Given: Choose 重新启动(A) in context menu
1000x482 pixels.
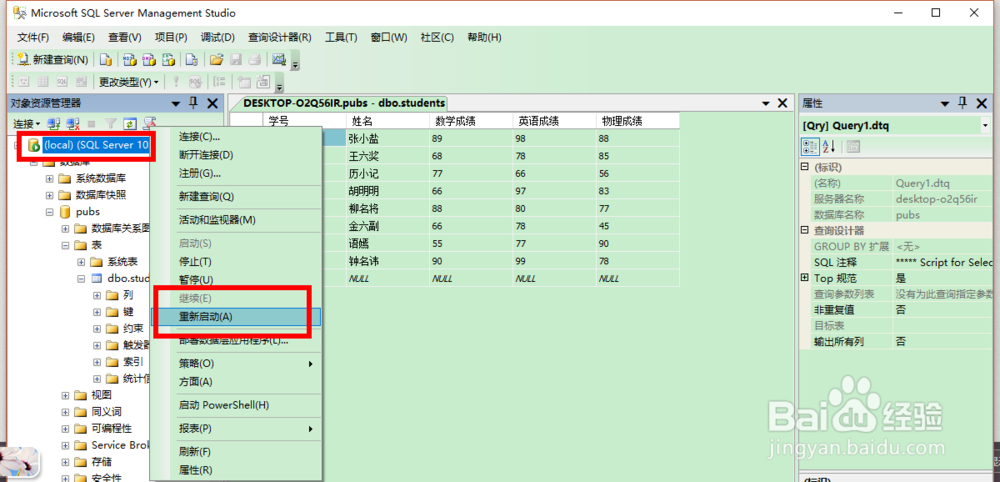Looking at the screenshot, I should (235, 316).
